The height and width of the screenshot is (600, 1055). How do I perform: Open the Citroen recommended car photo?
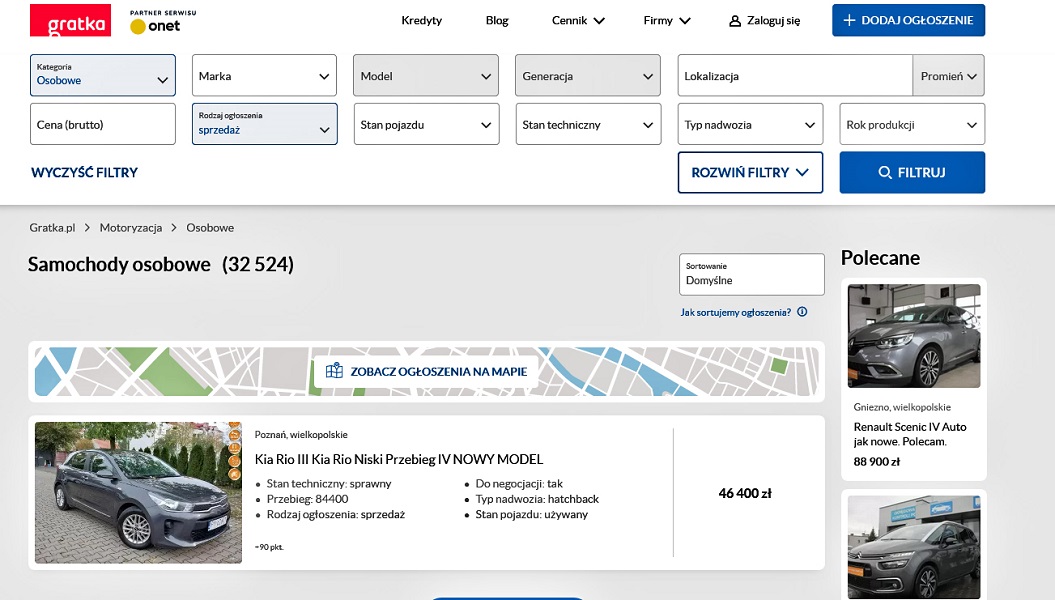click(914, 547)
